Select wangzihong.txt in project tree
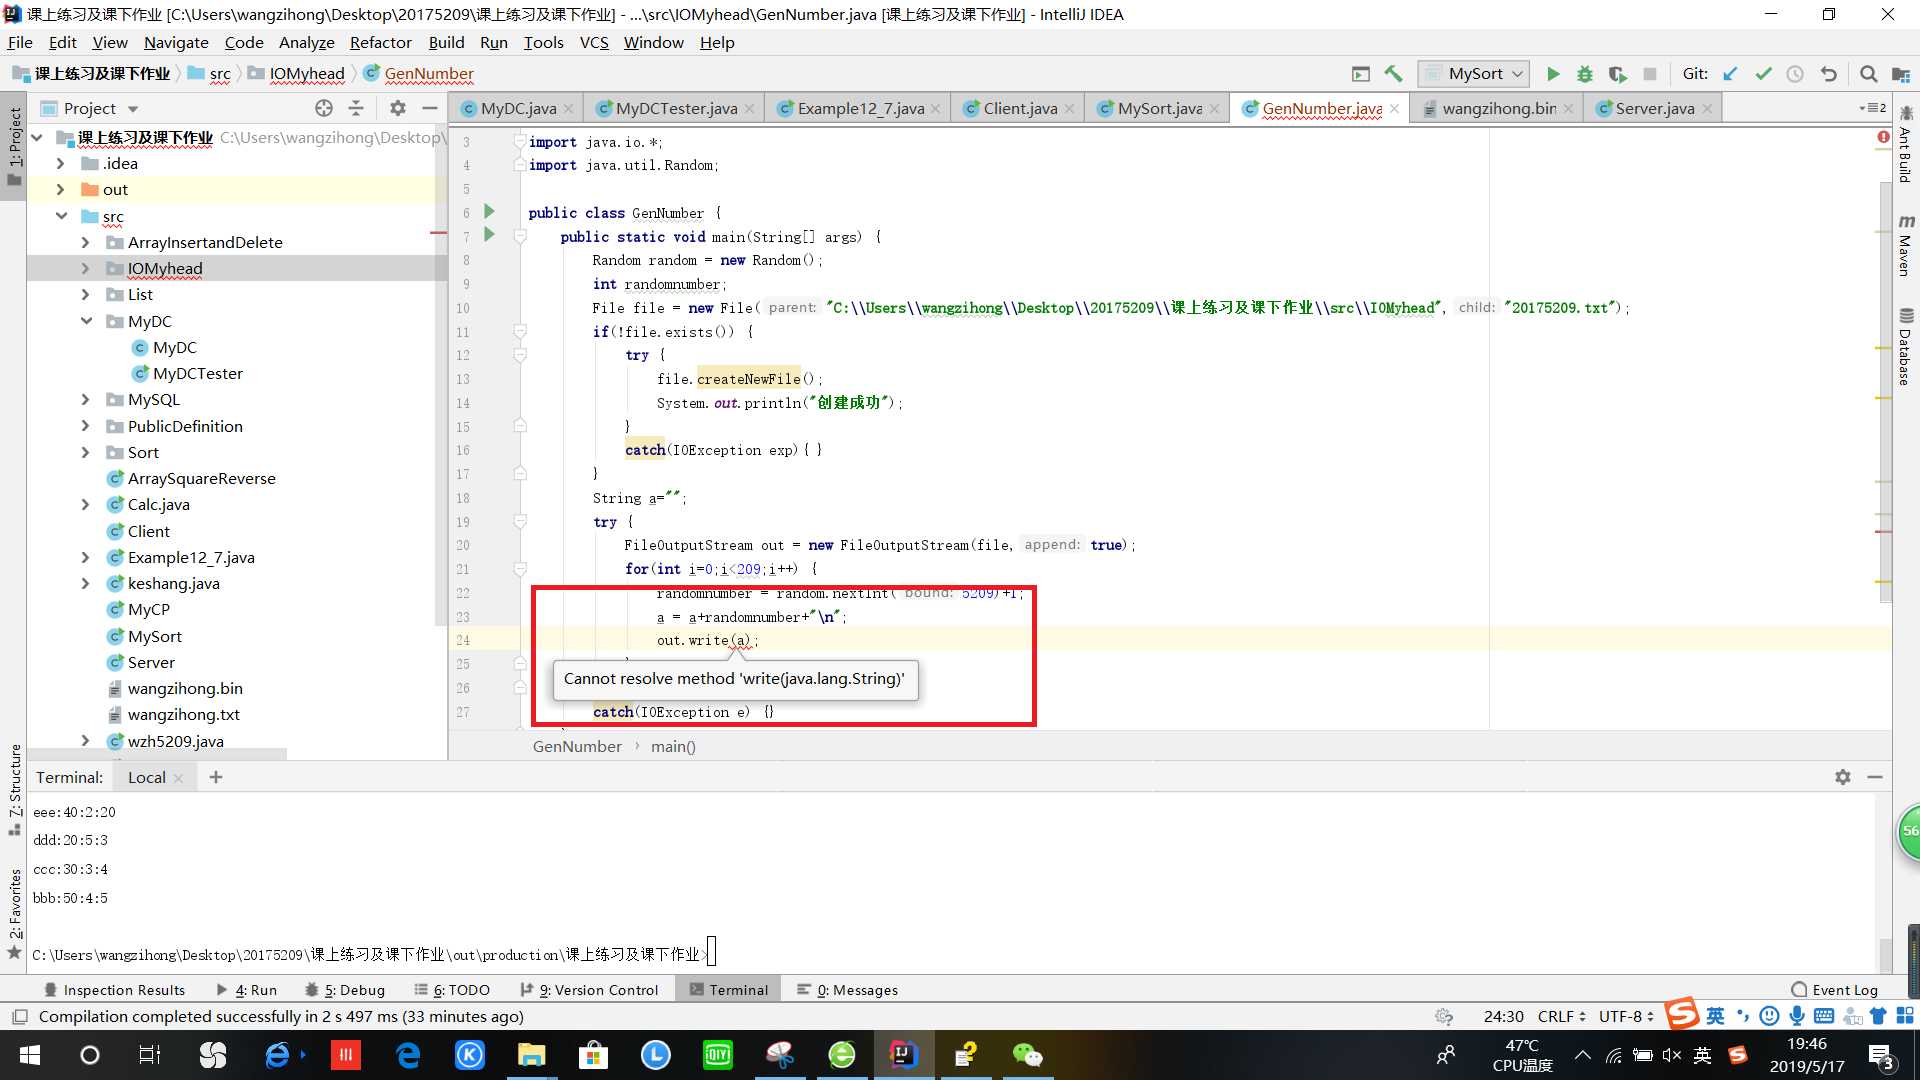 pos(183,714)
